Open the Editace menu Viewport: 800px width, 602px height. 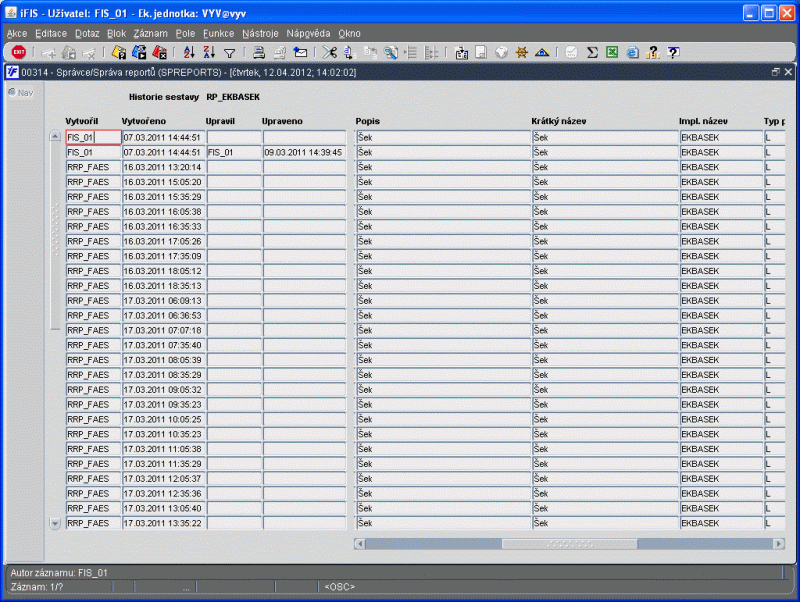pyautogui.click(x=51, y=33)
